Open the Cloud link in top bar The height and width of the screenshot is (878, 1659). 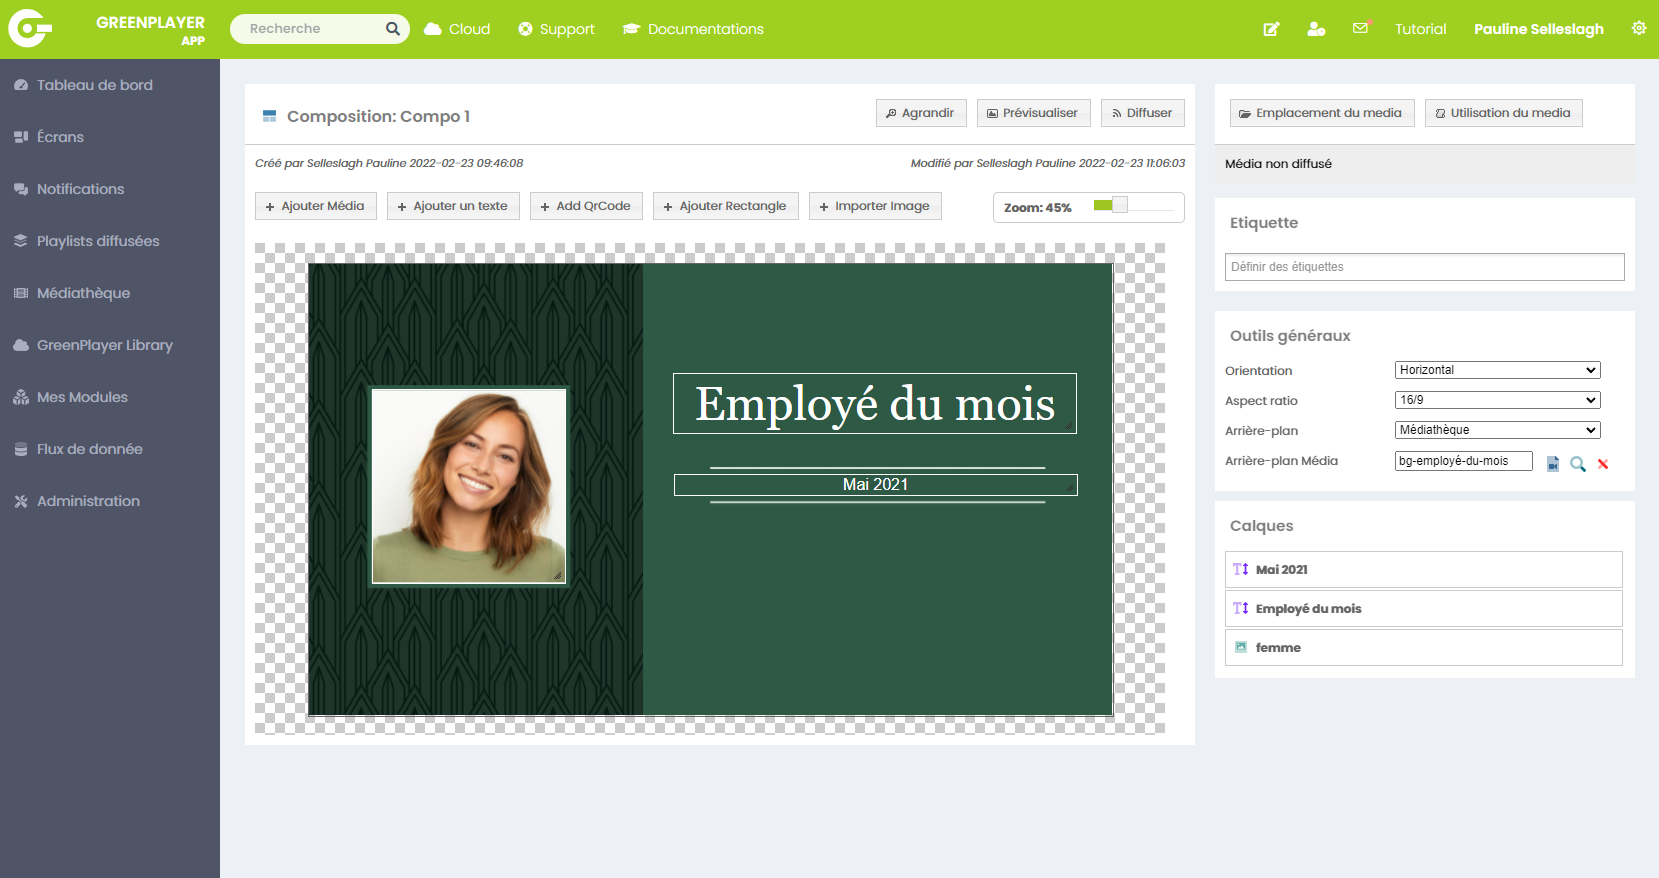point(457,29)
